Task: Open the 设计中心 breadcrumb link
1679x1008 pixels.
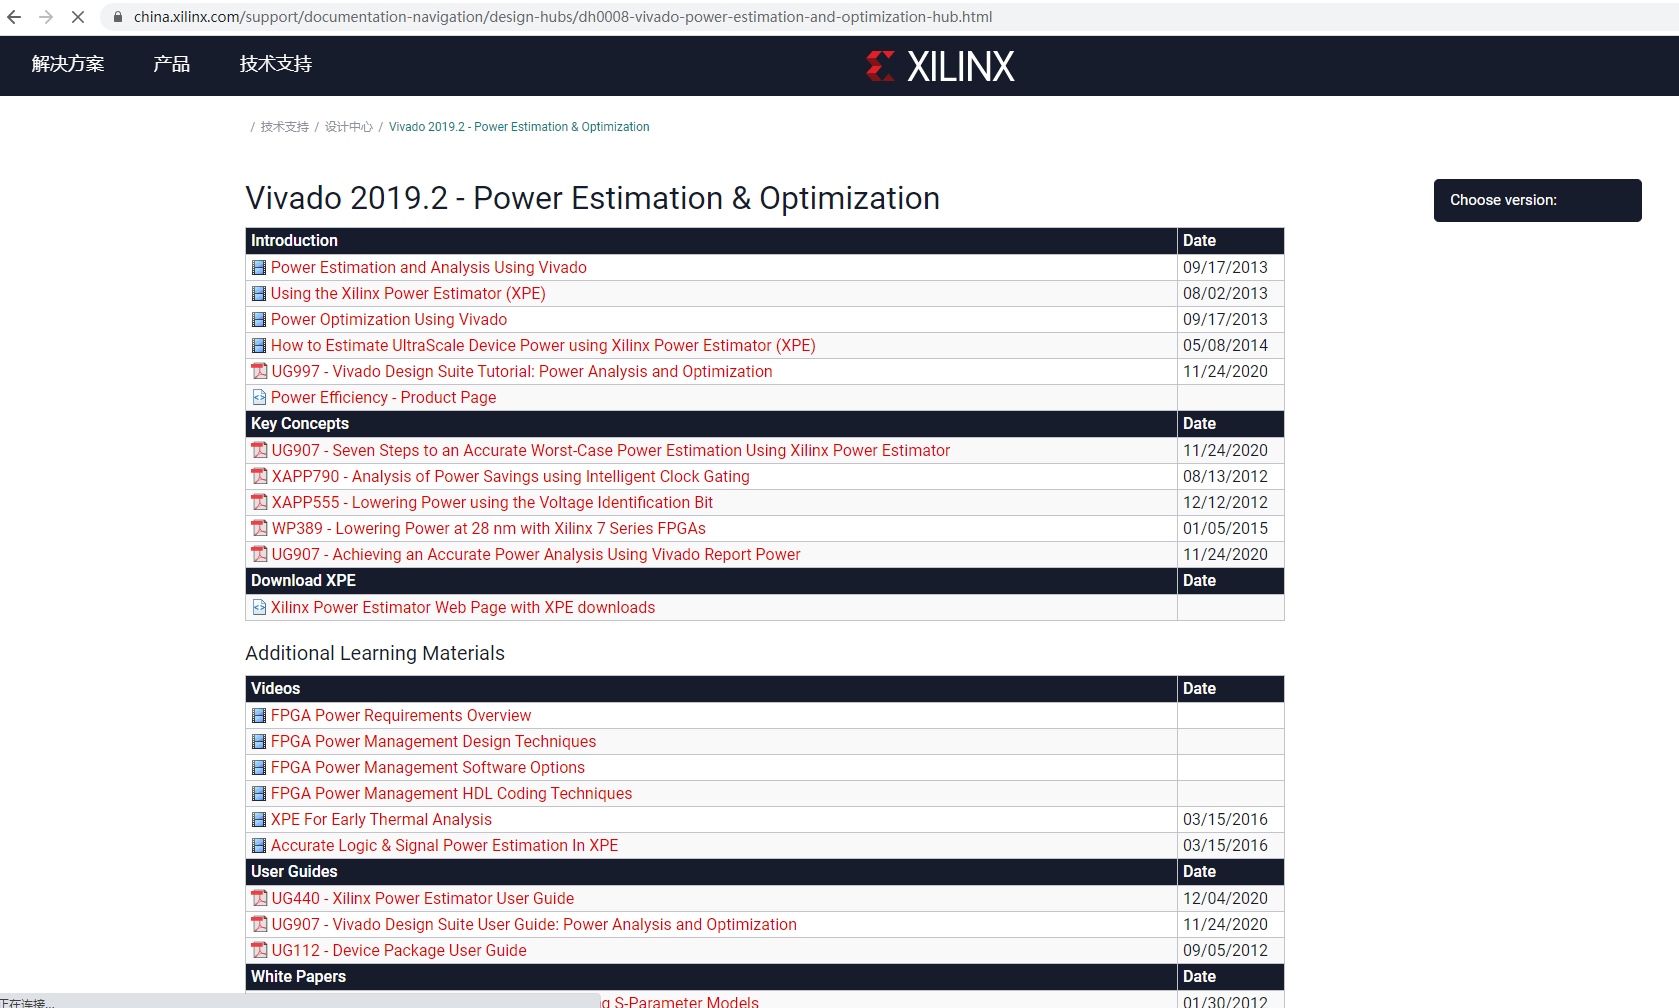Action: 348,126
